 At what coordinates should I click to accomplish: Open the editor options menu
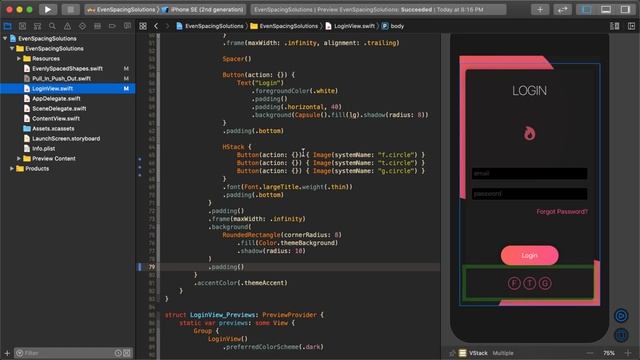coord(614,26)
